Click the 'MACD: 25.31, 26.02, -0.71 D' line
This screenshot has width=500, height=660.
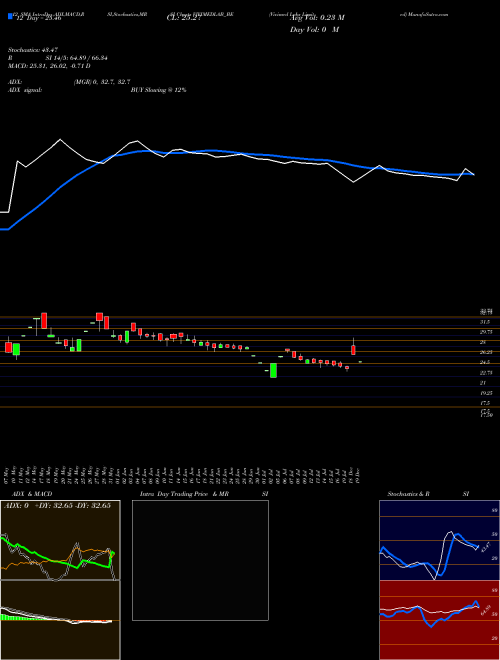click(x=49, y=66)
